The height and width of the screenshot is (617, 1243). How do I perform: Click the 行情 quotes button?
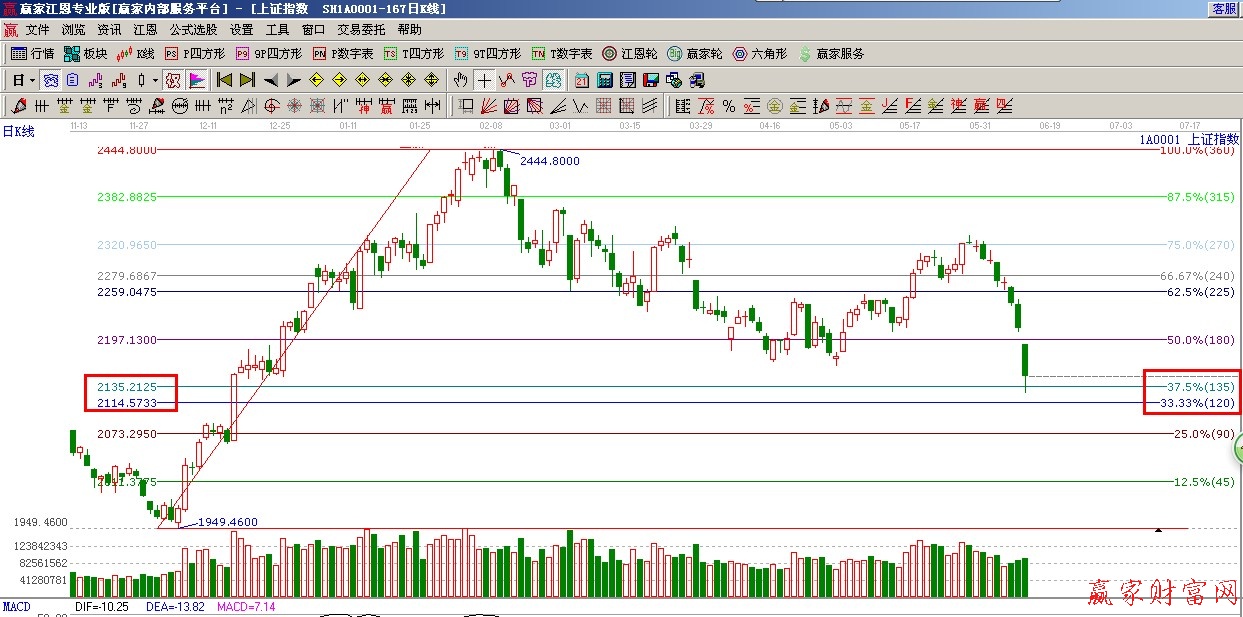[x=32, y=54]
